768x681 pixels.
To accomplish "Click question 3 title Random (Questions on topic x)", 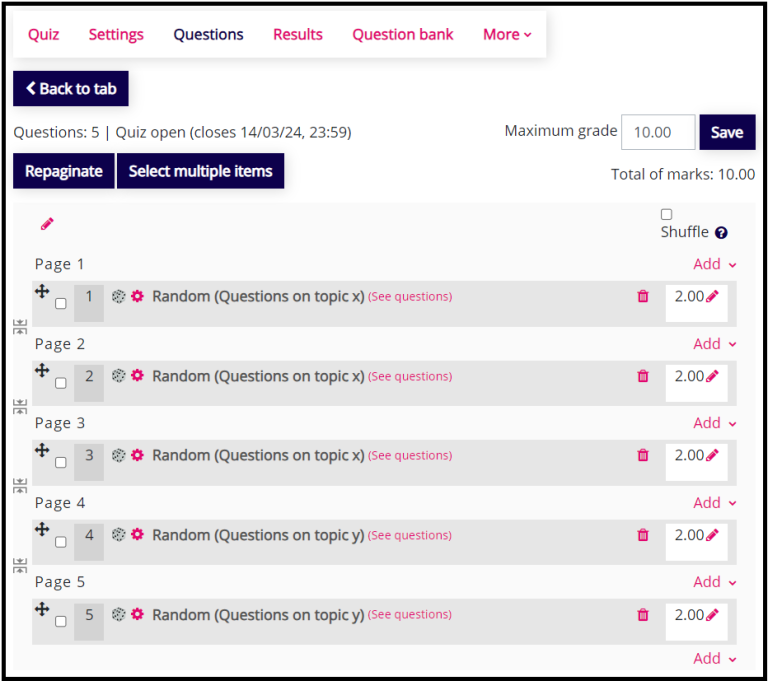I will click(258, 455).
